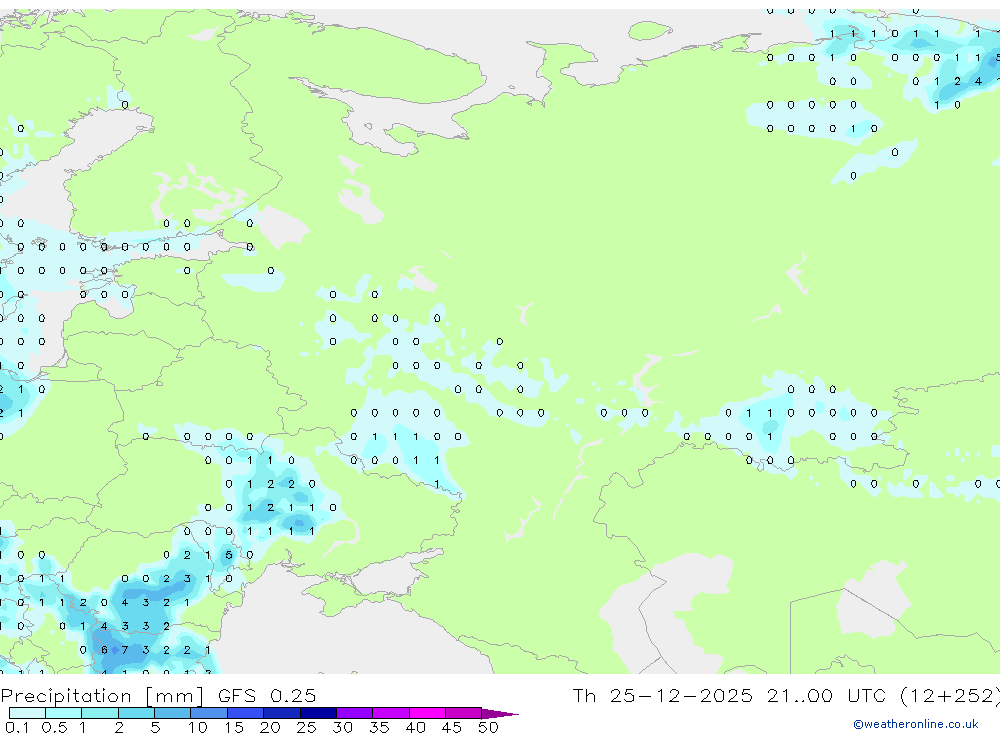Viewport: 1000px width, 733px height.
Task: Select legend swatch between 5 and 10
Action: point(172,713)
